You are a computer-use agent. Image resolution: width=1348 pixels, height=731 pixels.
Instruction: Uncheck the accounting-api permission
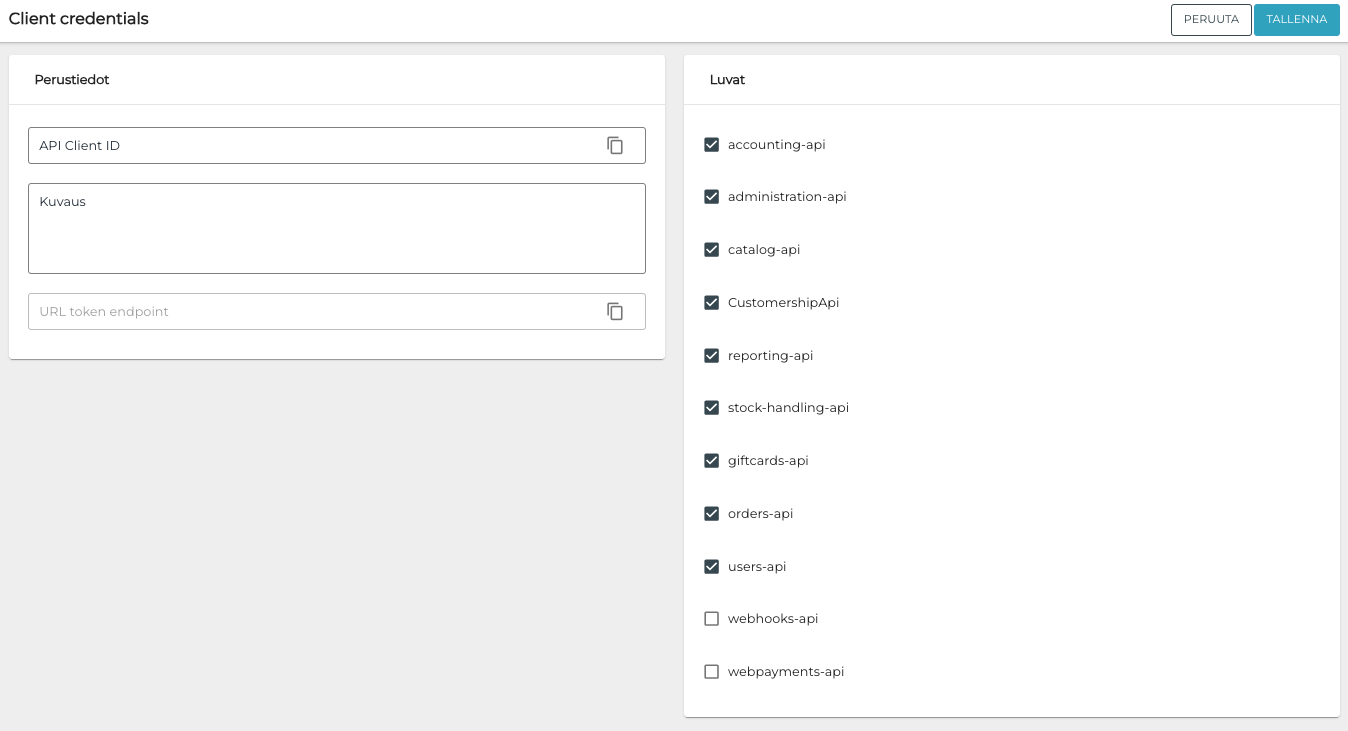pyautogui.click(x=712, y=145)
